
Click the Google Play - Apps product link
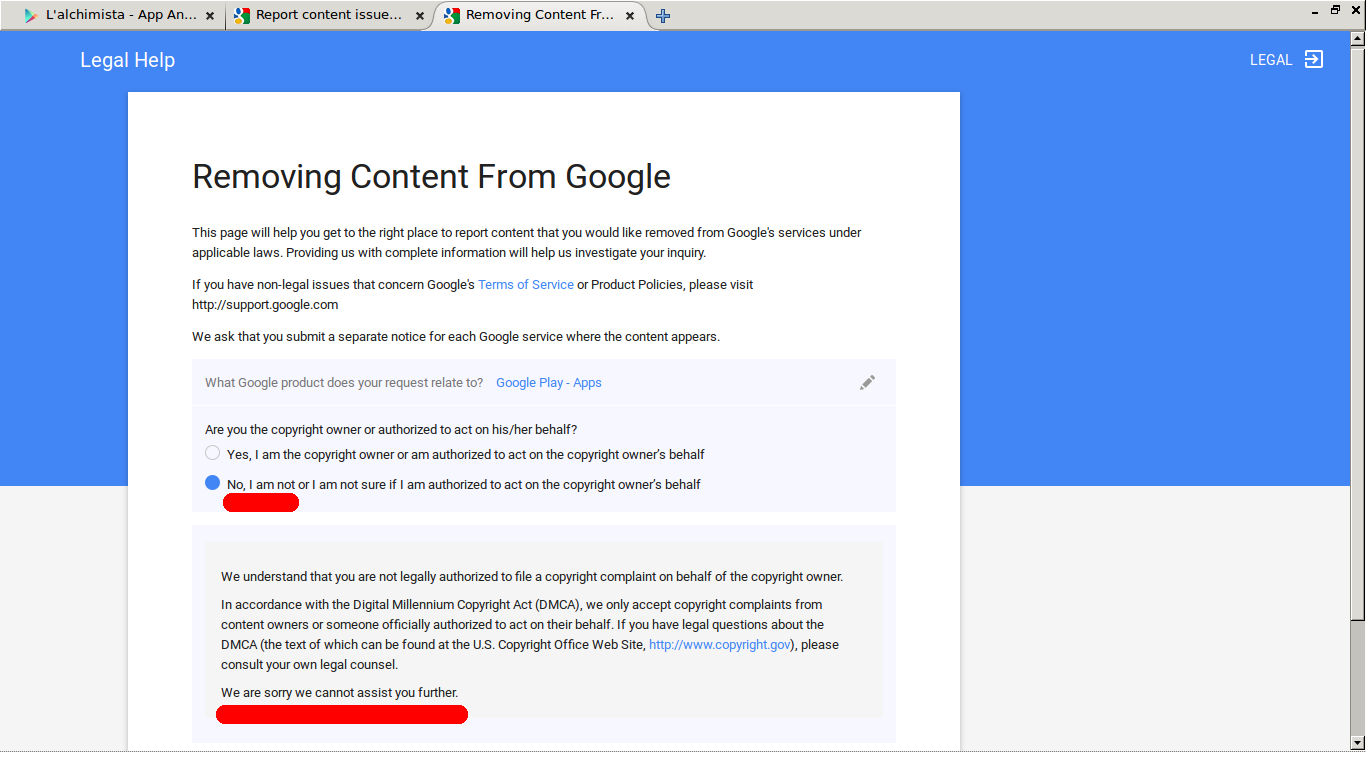pos(549,383)
